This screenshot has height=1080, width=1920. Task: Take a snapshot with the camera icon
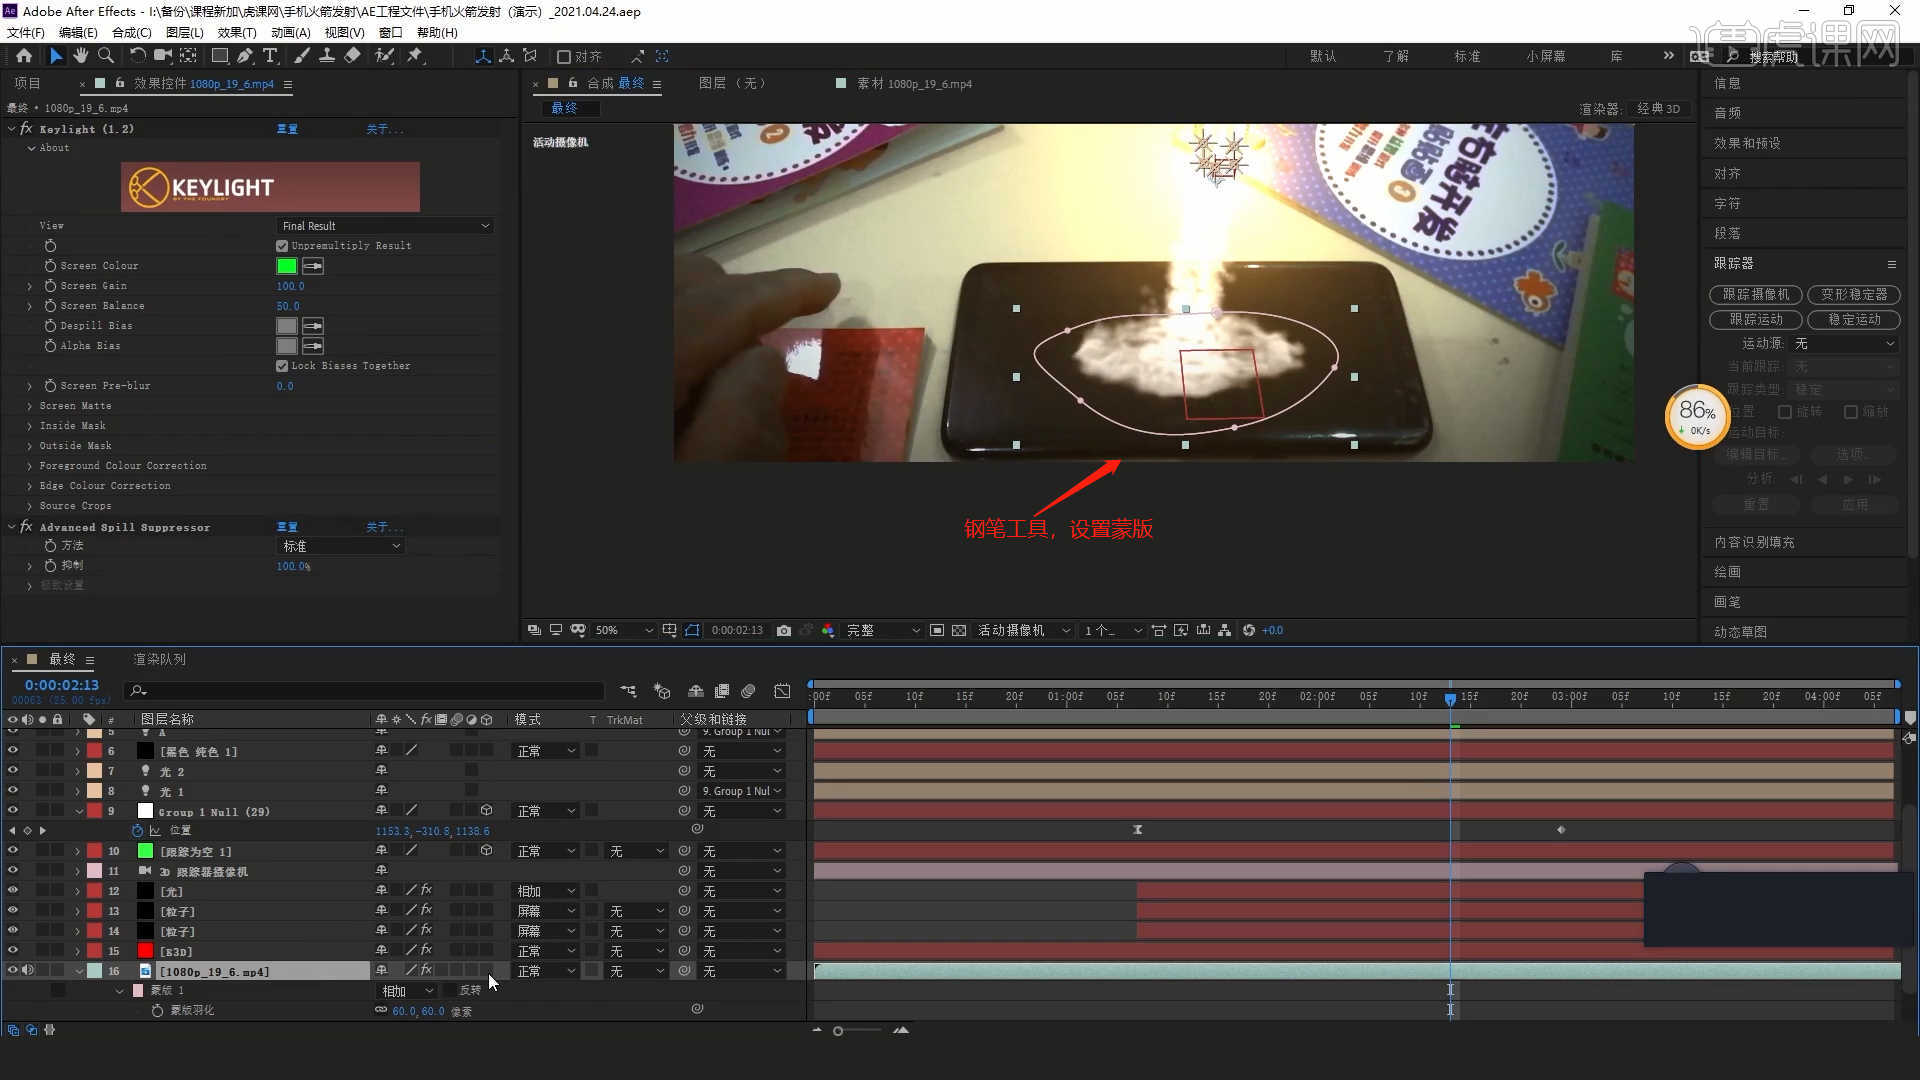pyautogui.click(x=784, y=630)
